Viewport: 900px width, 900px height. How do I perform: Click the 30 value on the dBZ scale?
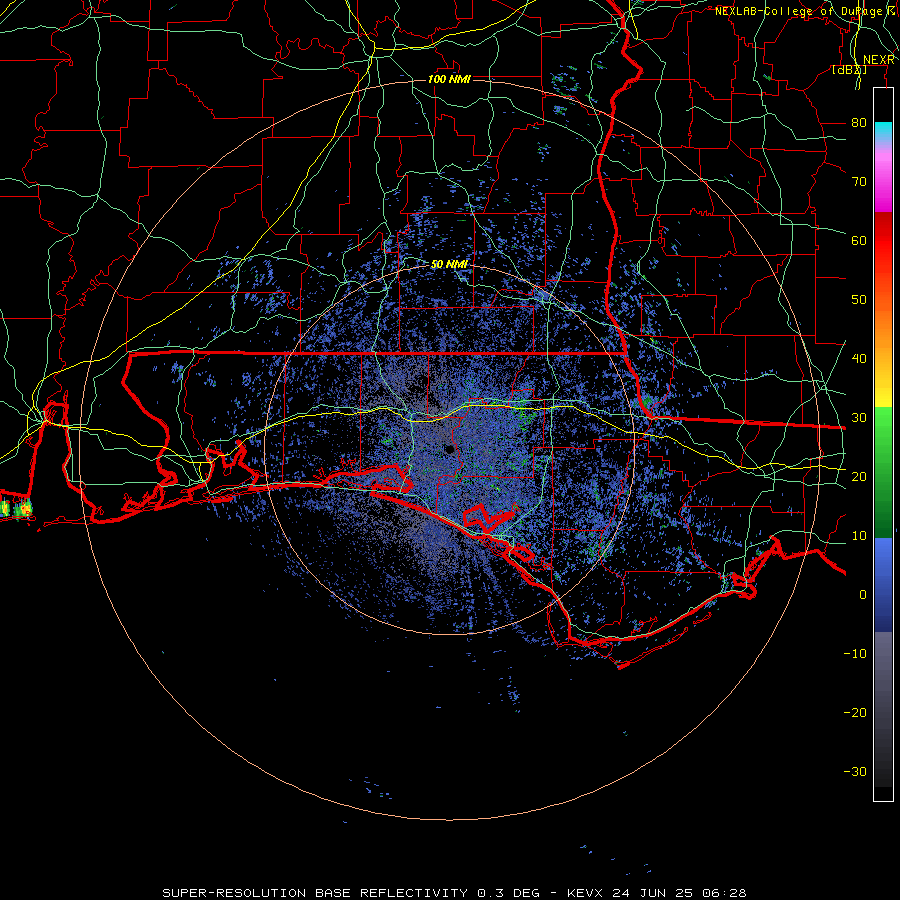click(x=859, y=418)
